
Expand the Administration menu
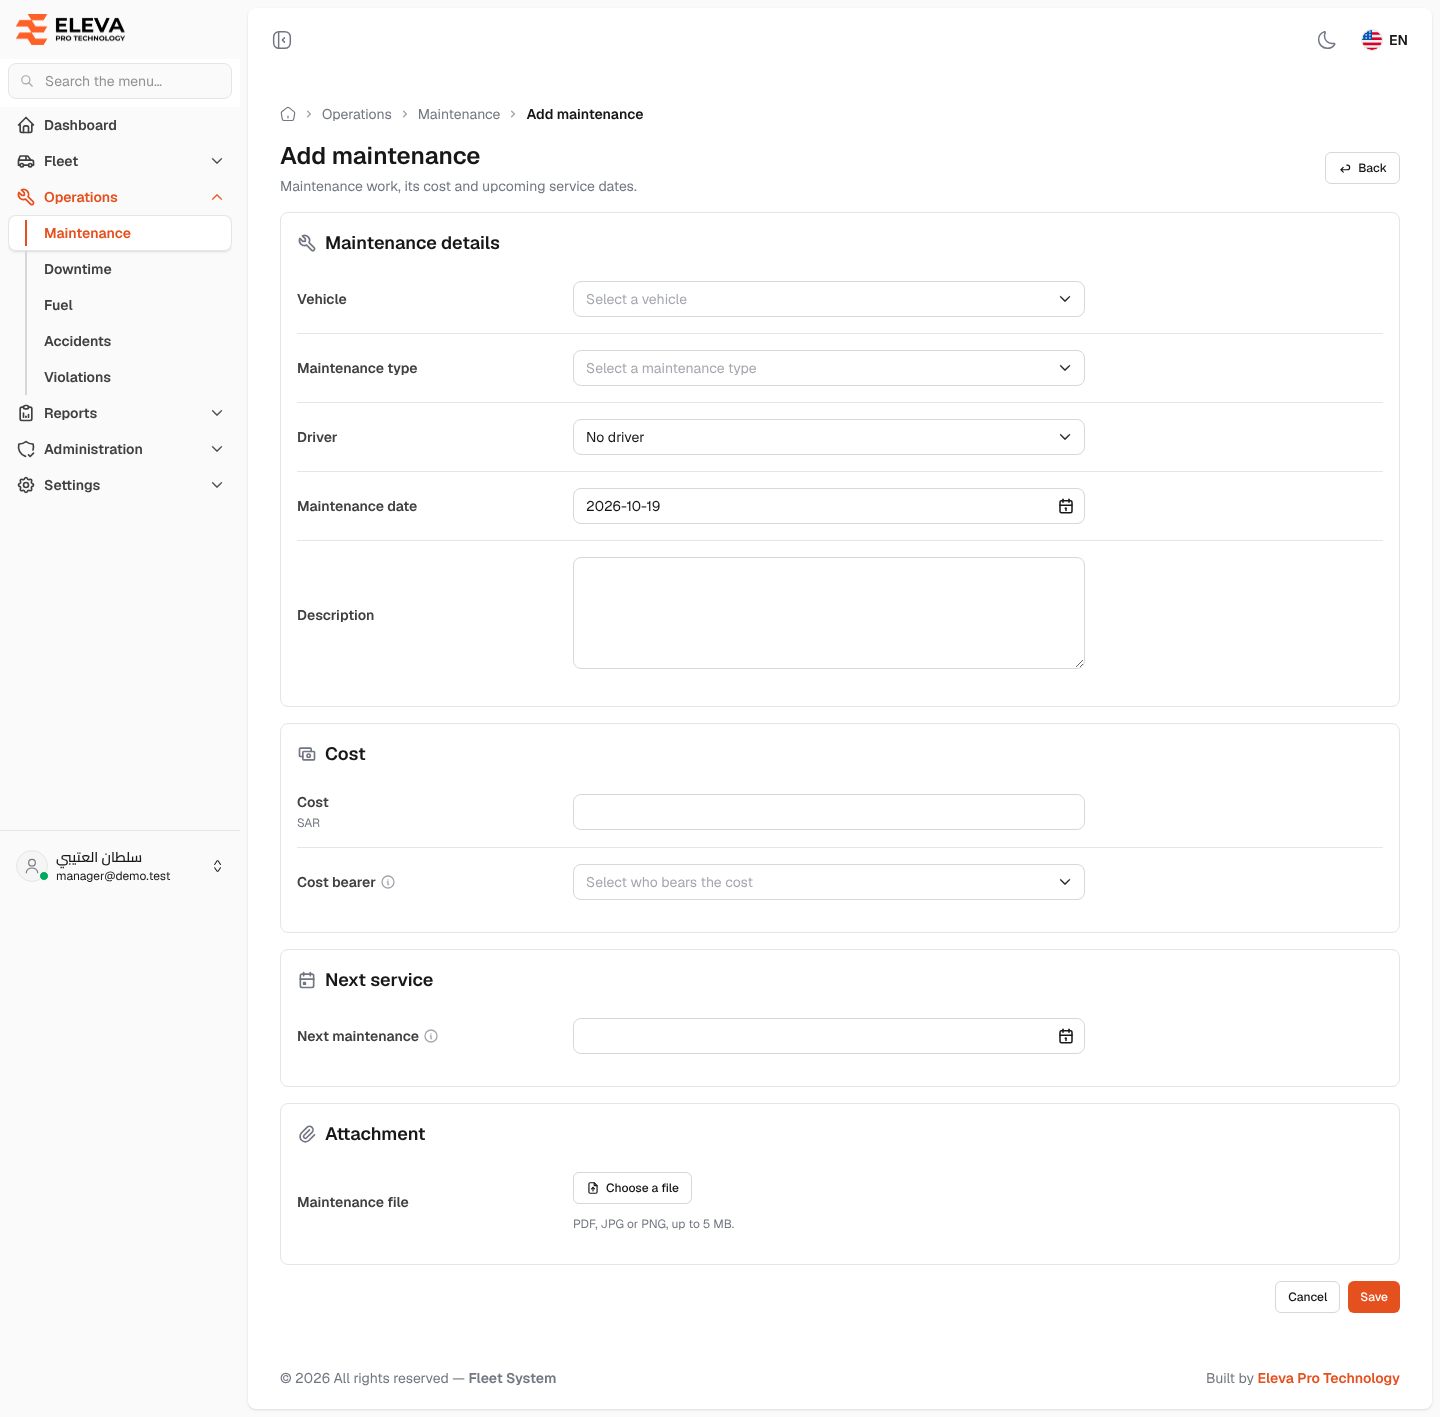click(x=120, y=449)
